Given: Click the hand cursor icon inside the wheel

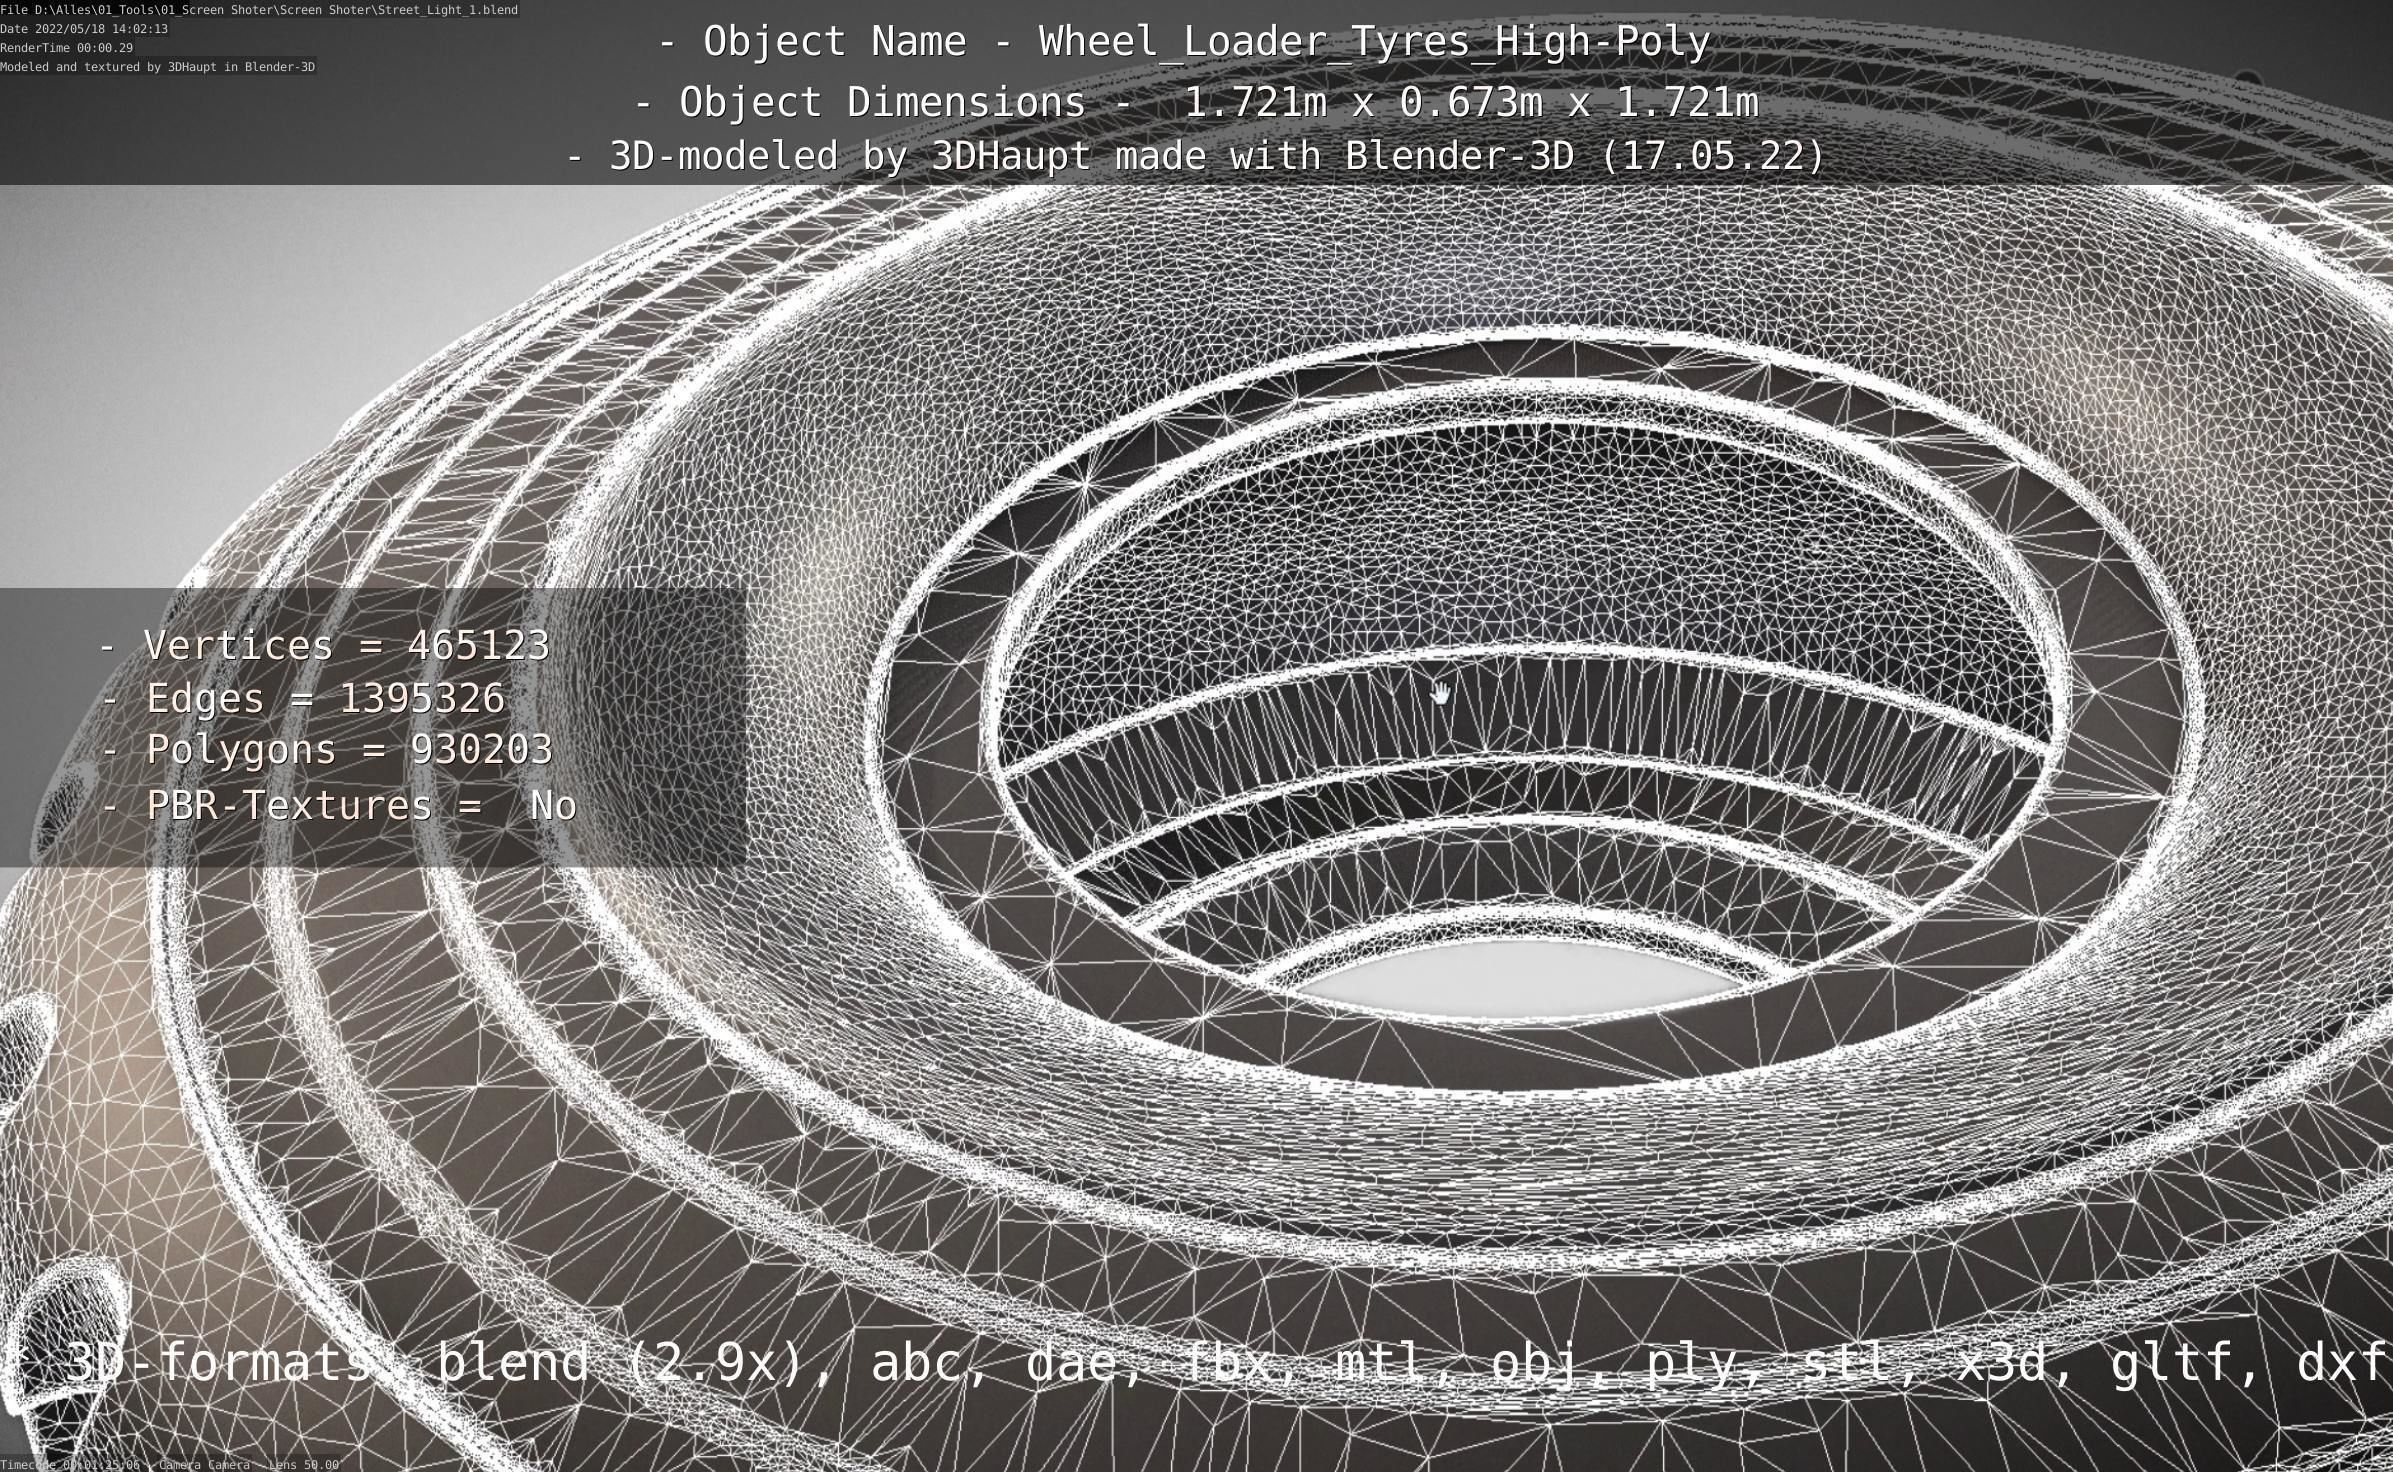Looking at the screenshot, I should coord(1440,692).
